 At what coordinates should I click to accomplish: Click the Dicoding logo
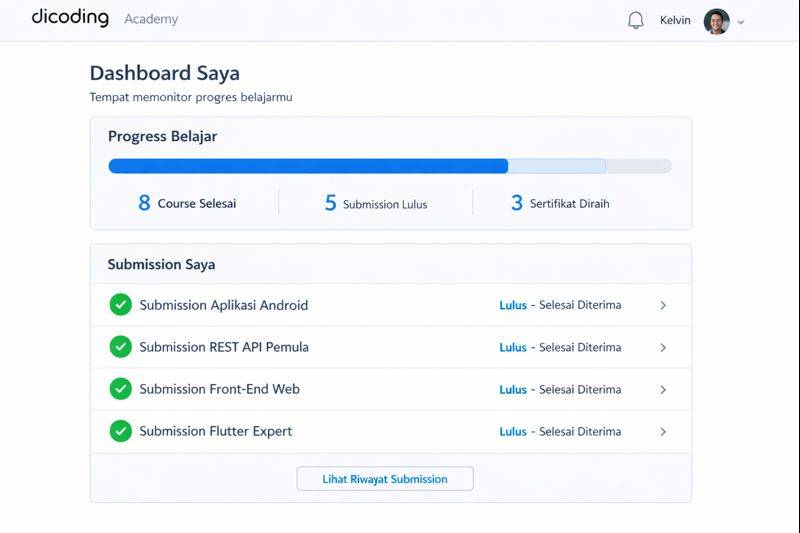tap(70, 18)
